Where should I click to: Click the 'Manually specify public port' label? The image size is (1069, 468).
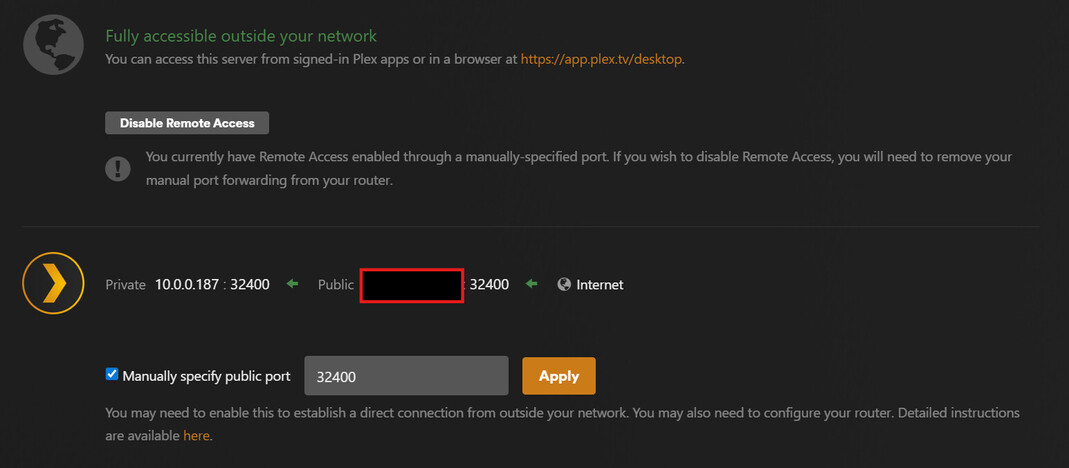(x=206, y=377)
